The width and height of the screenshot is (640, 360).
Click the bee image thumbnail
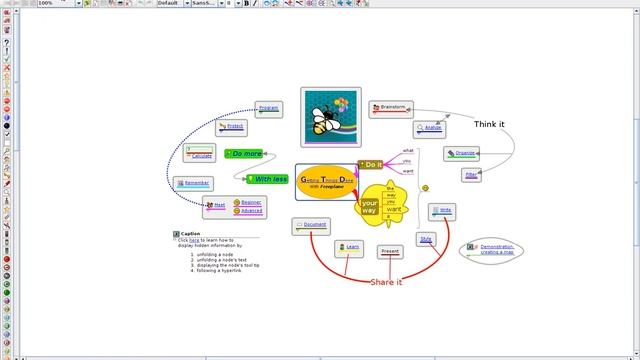click(x=331, y=117)
